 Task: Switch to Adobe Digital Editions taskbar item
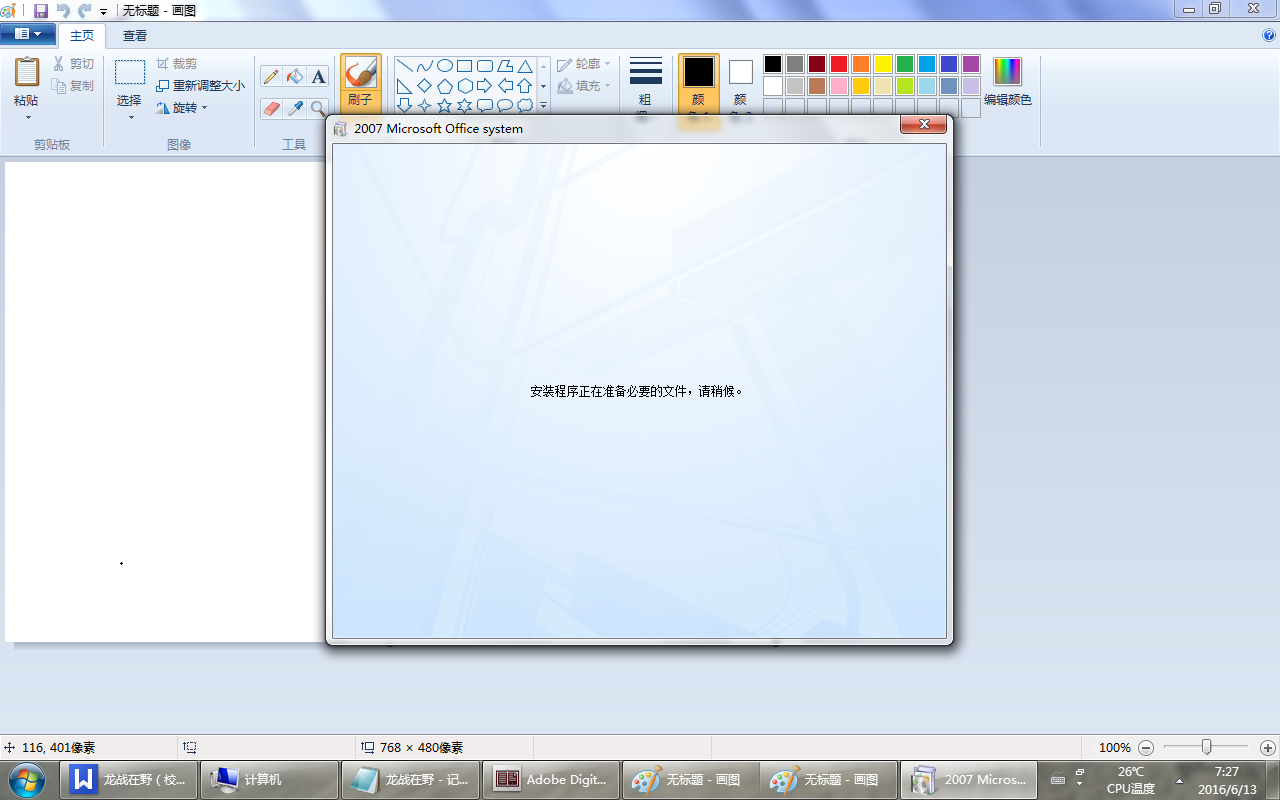[549, 780]
